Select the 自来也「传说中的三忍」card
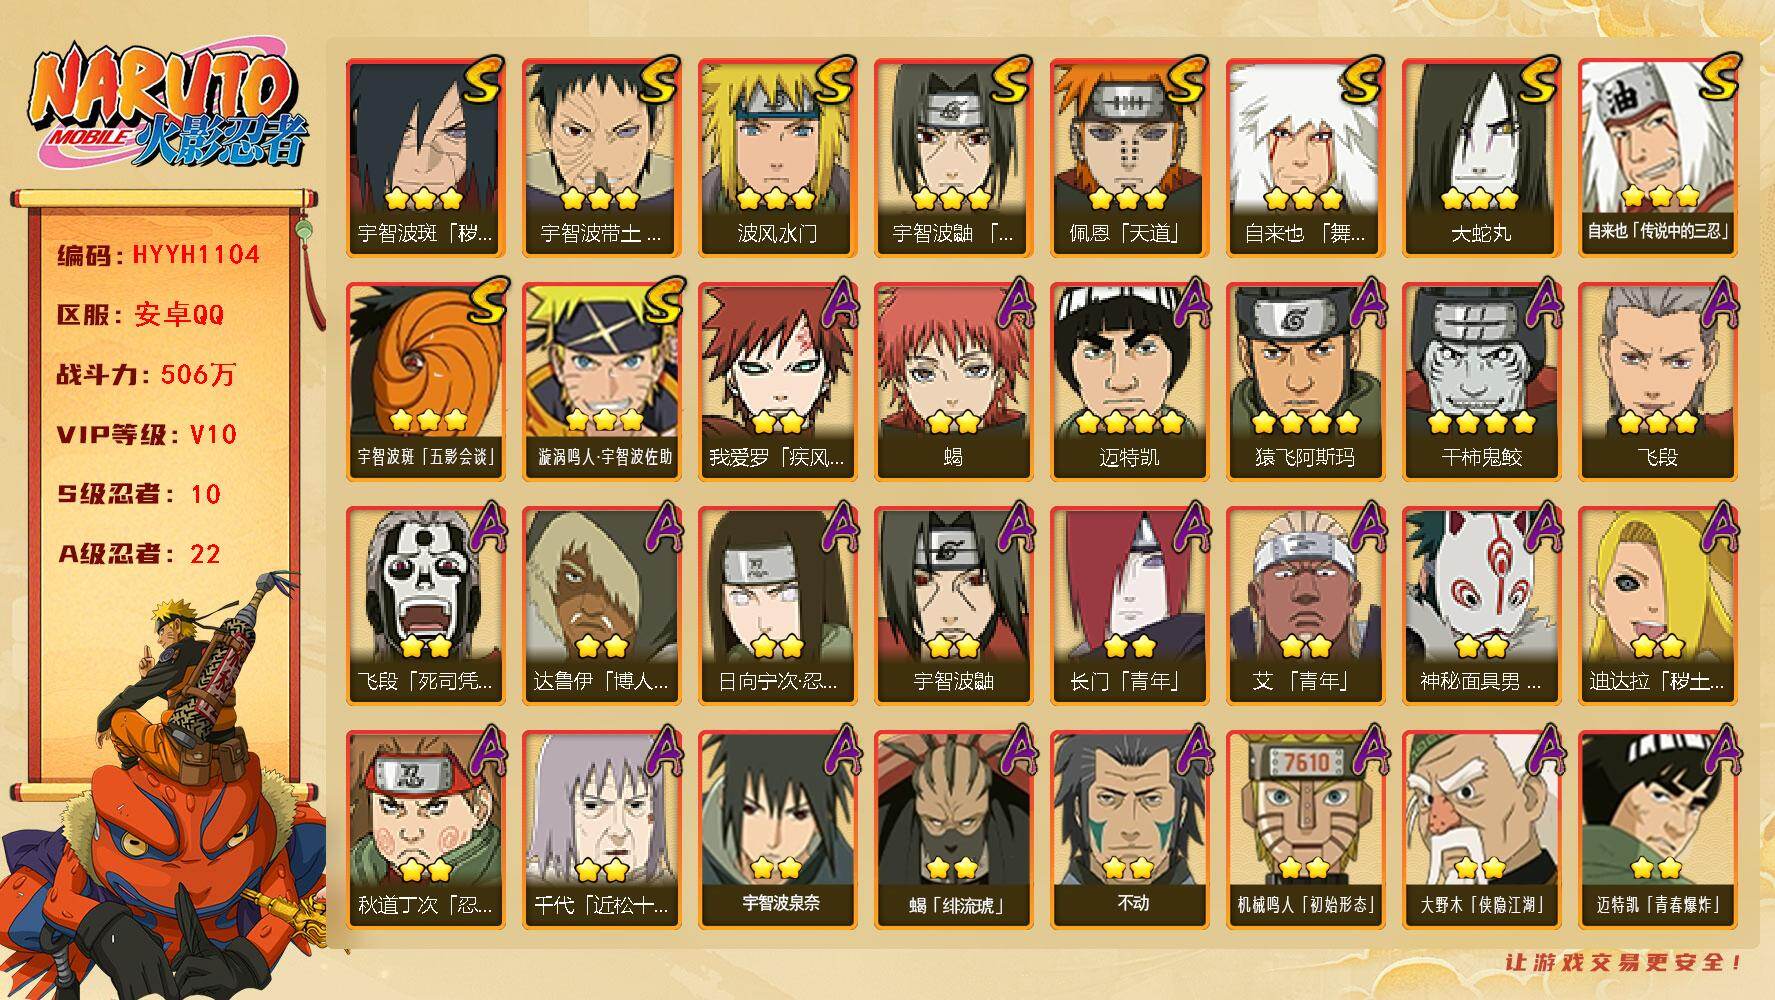1775x1000 pixels. tap(1657, 157)
